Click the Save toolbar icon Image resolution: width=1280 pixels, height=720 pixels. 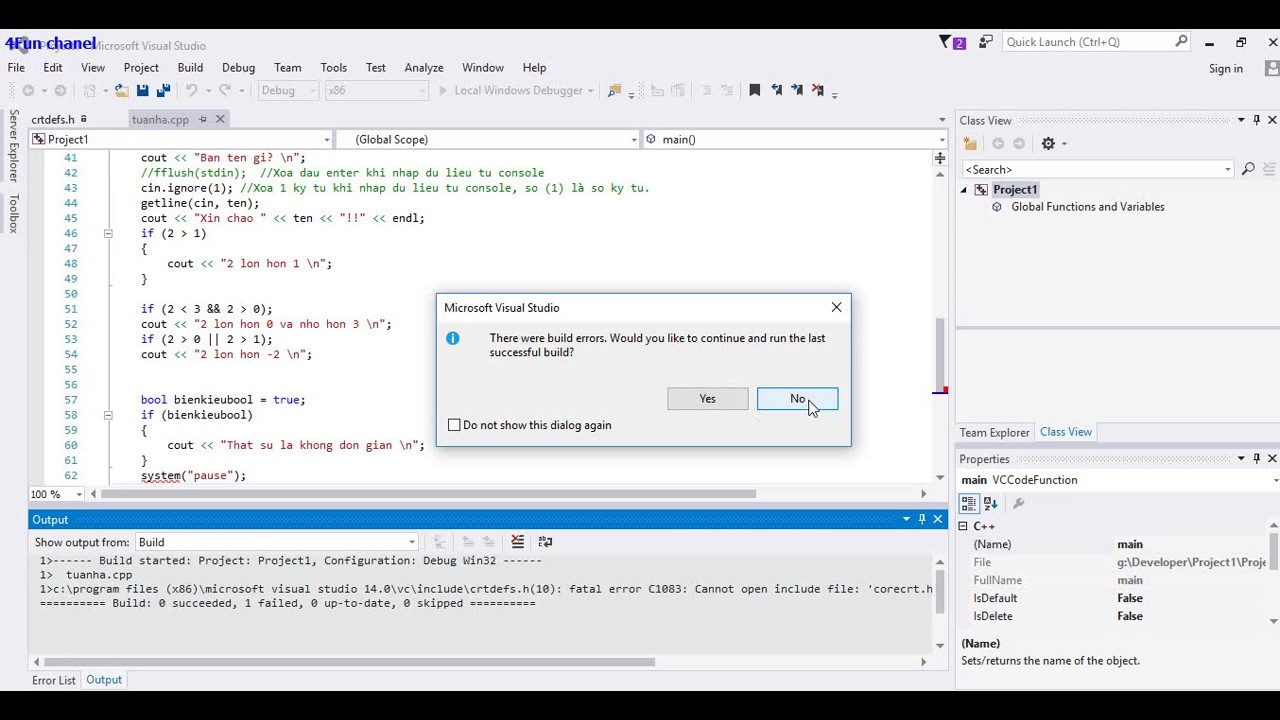pyautogui.click(x=142, y=91)
